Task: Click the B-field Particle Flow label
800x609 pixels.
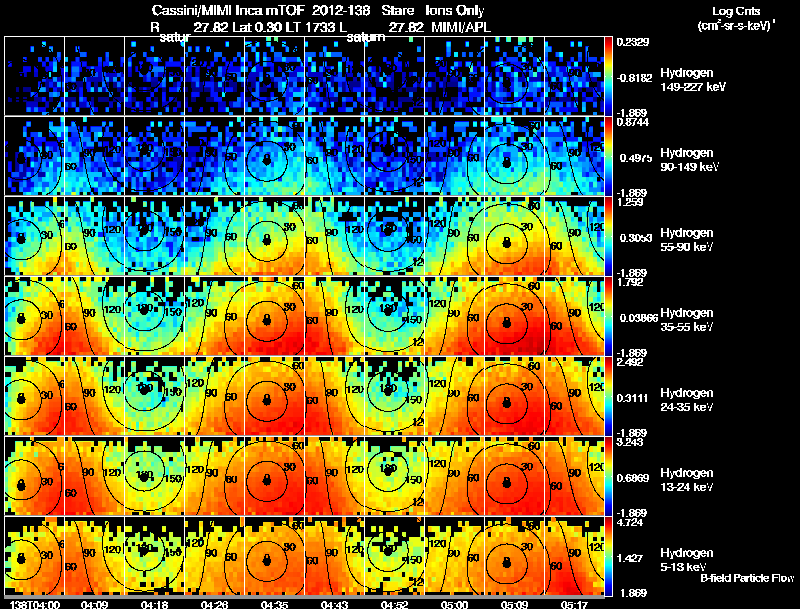Action: click(747, 578)
